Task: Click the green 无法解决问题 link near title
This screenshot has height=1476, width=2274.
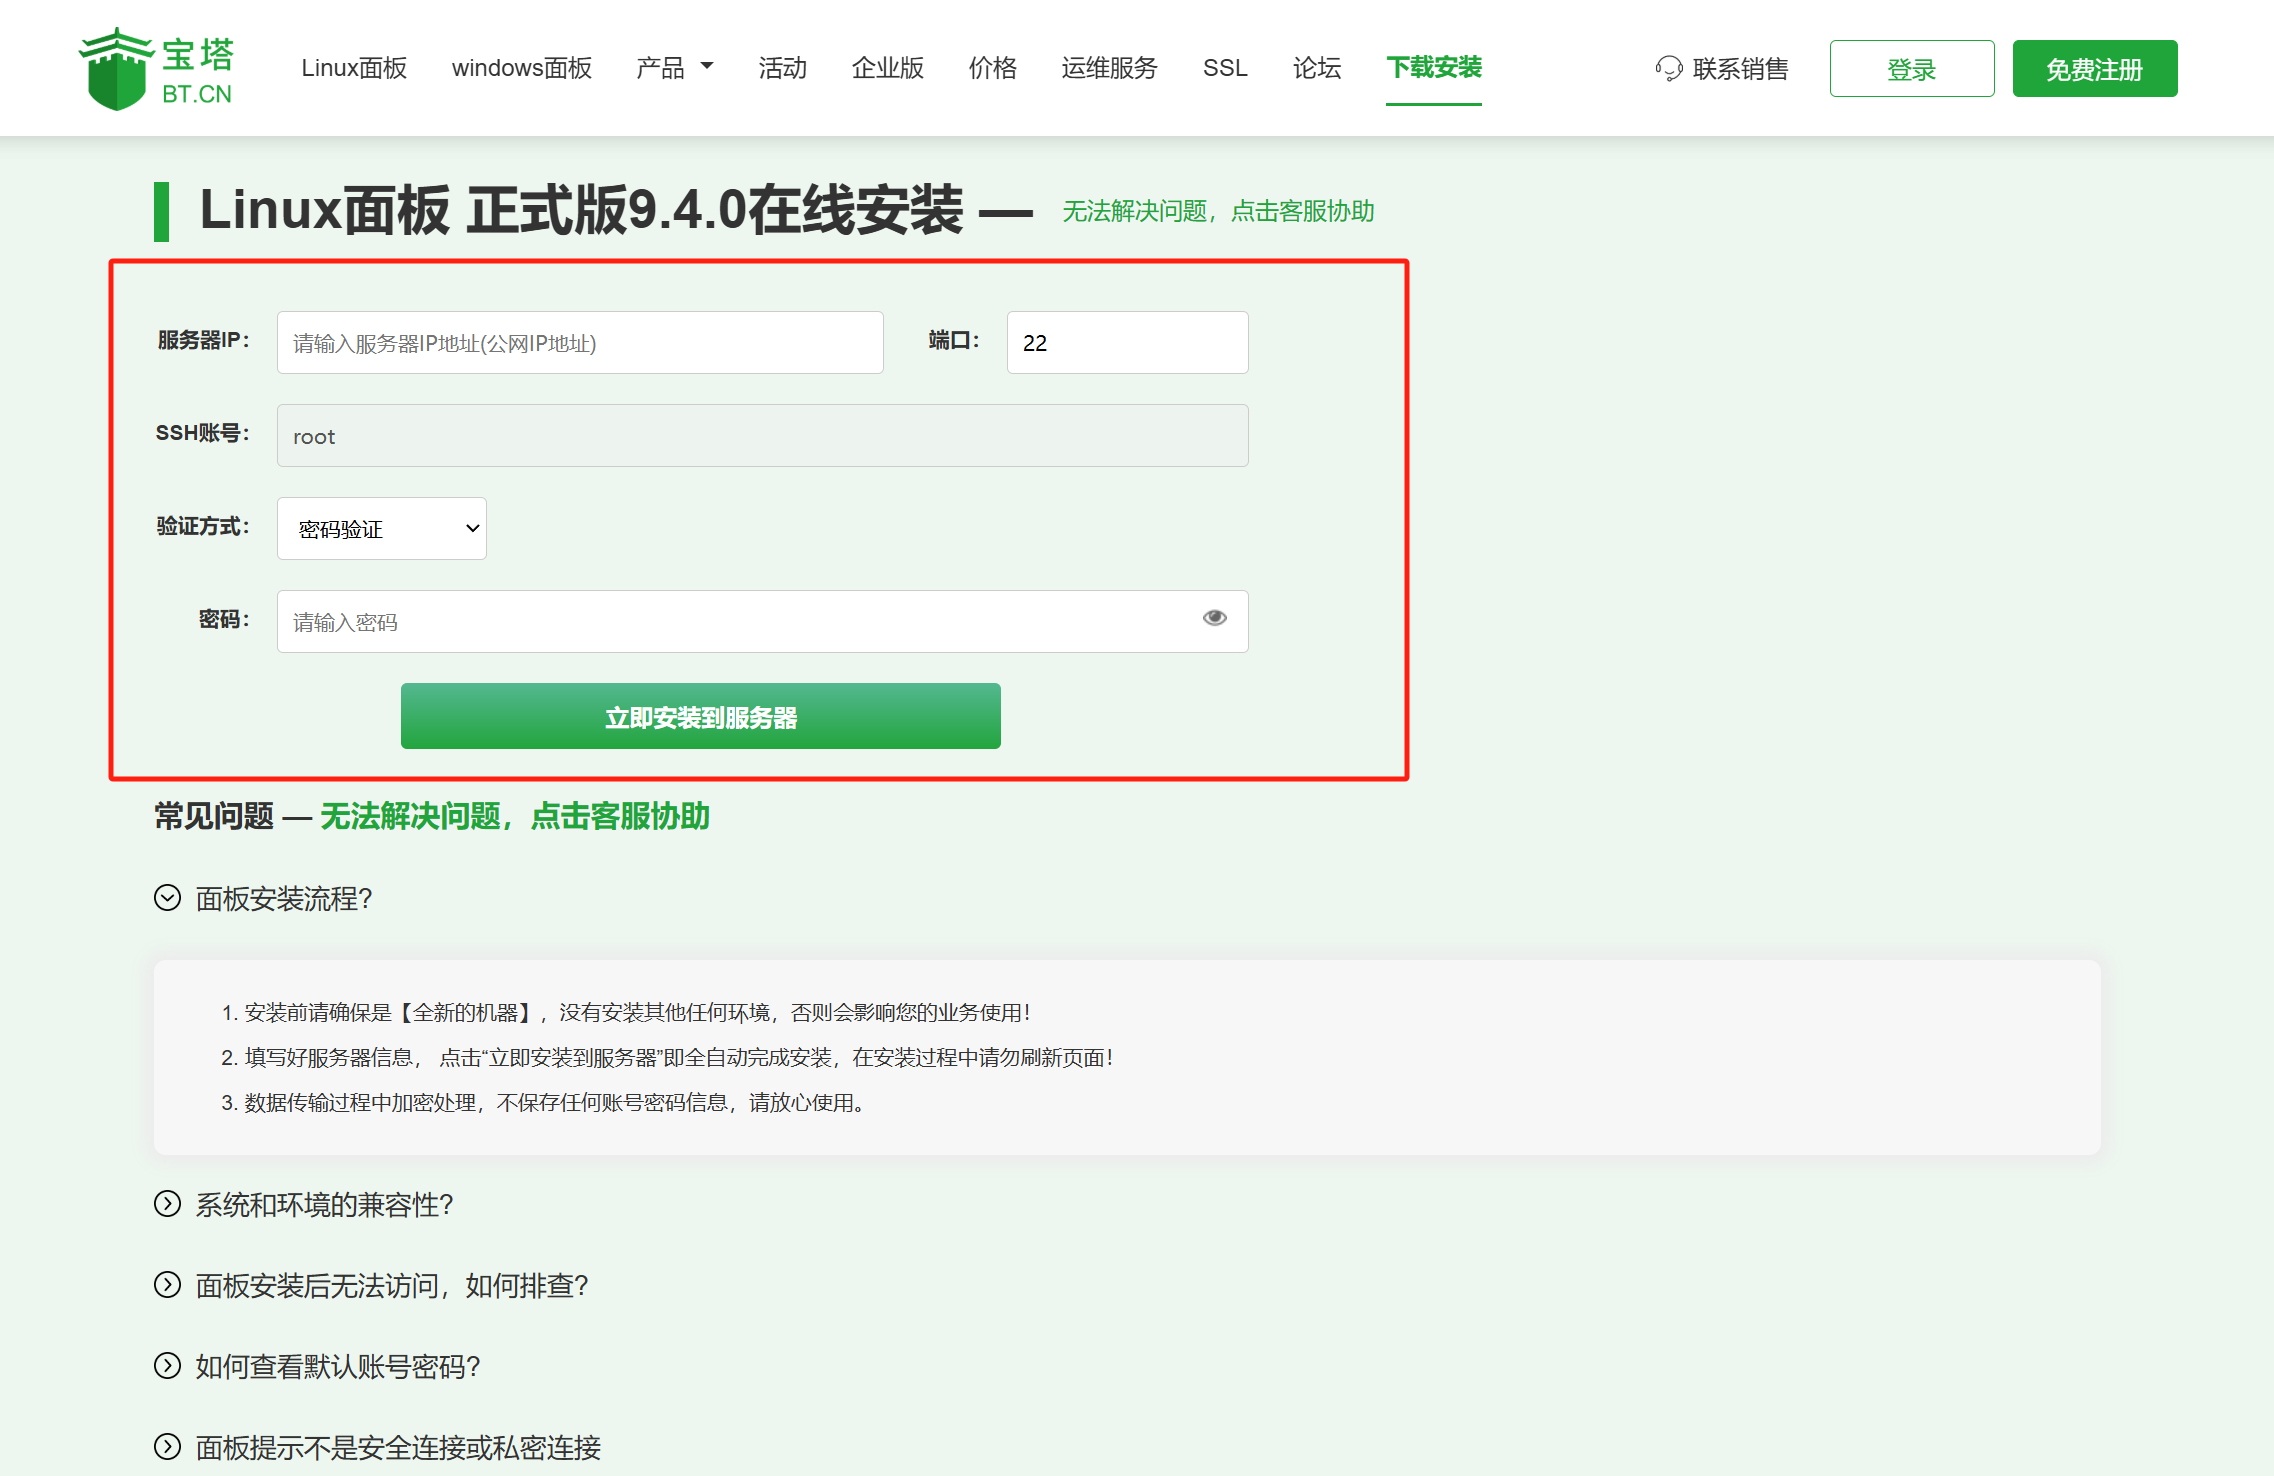Action: pos(1217,211)
